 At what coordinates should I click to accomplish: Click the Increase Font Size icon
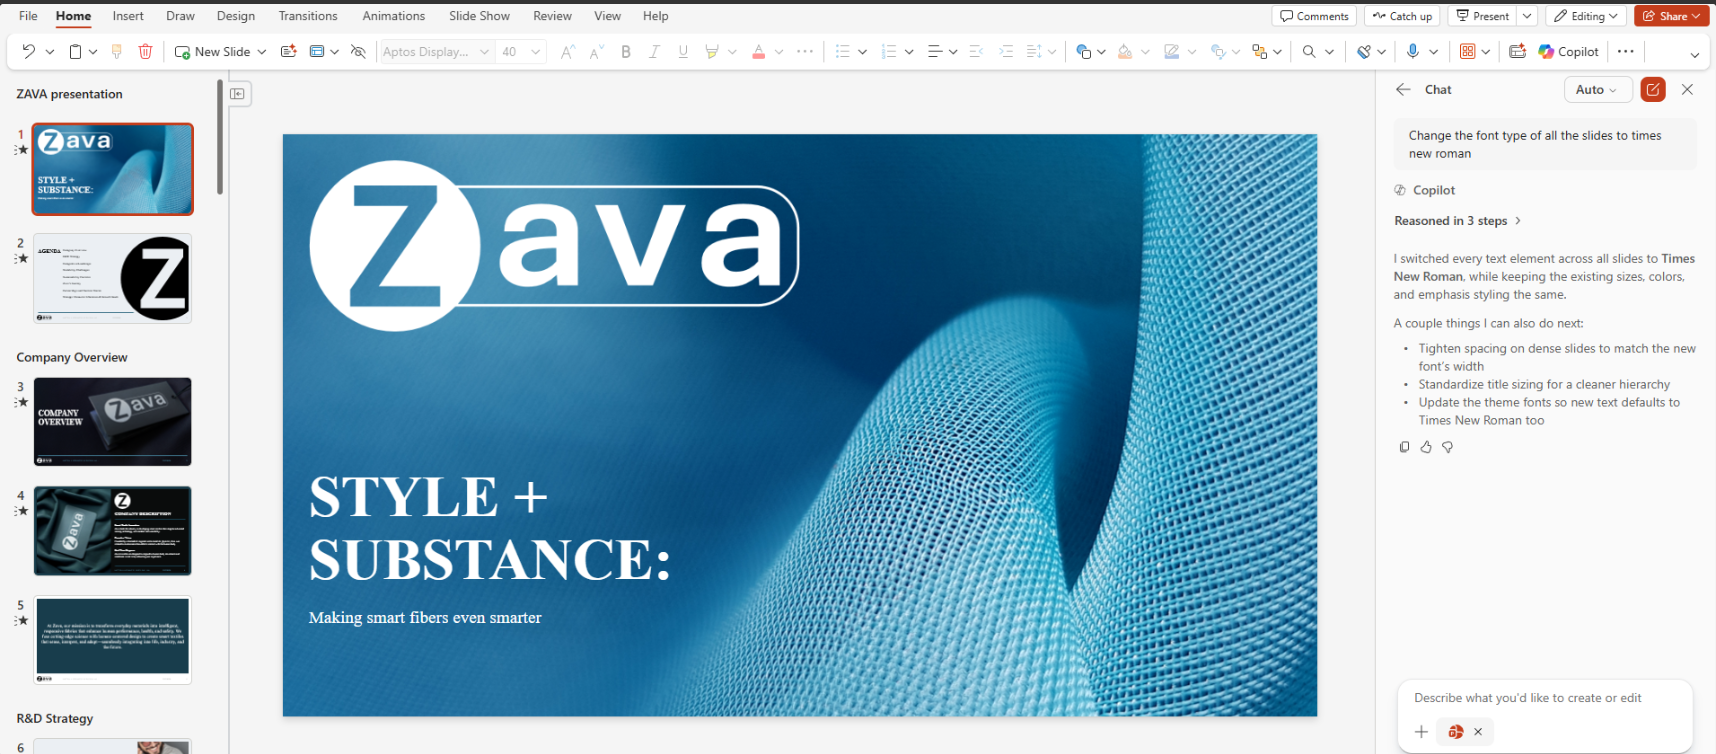[x=568, y=52]
